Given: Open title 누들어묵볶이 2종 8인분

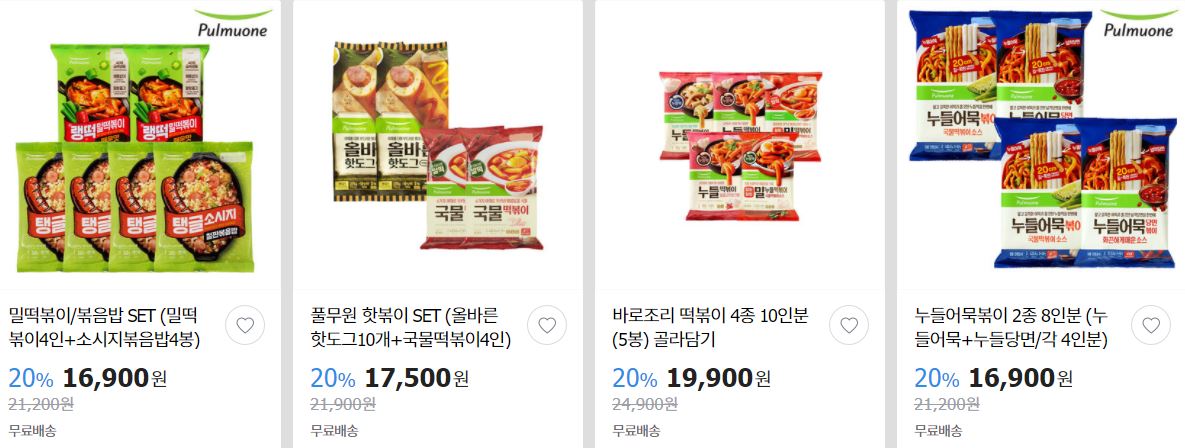Looking at the screenshot, I should [1011, 326].
